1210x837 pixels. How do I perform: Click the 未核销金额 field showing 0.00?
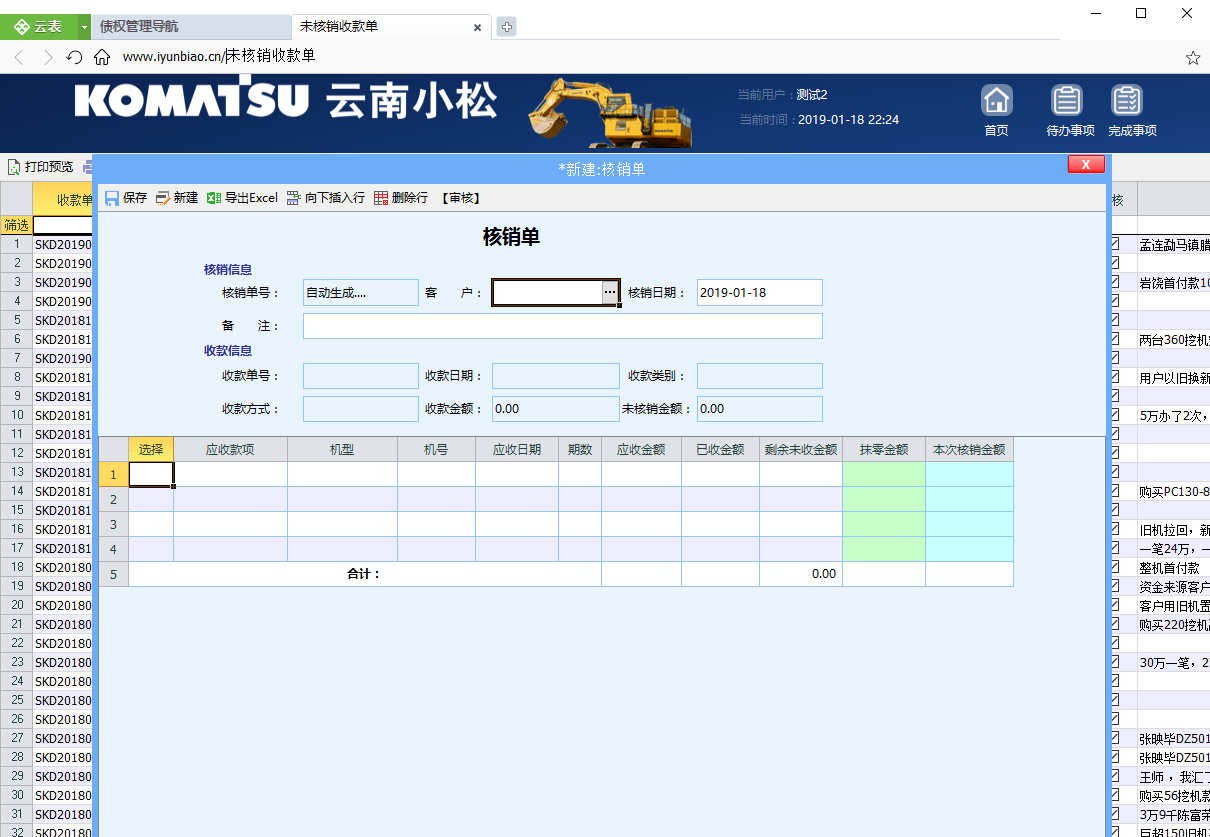coord(760,409)
